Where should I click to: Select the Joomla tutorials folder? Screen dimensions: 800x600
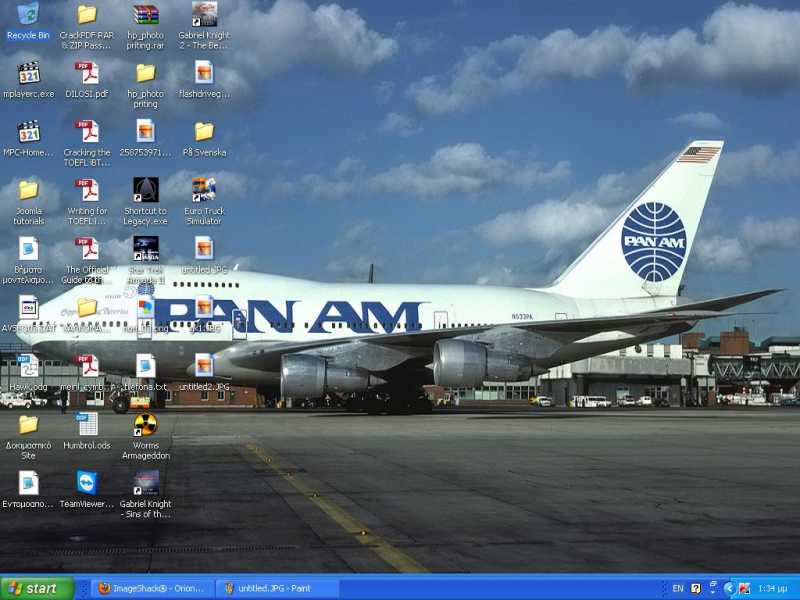(28, 189)
